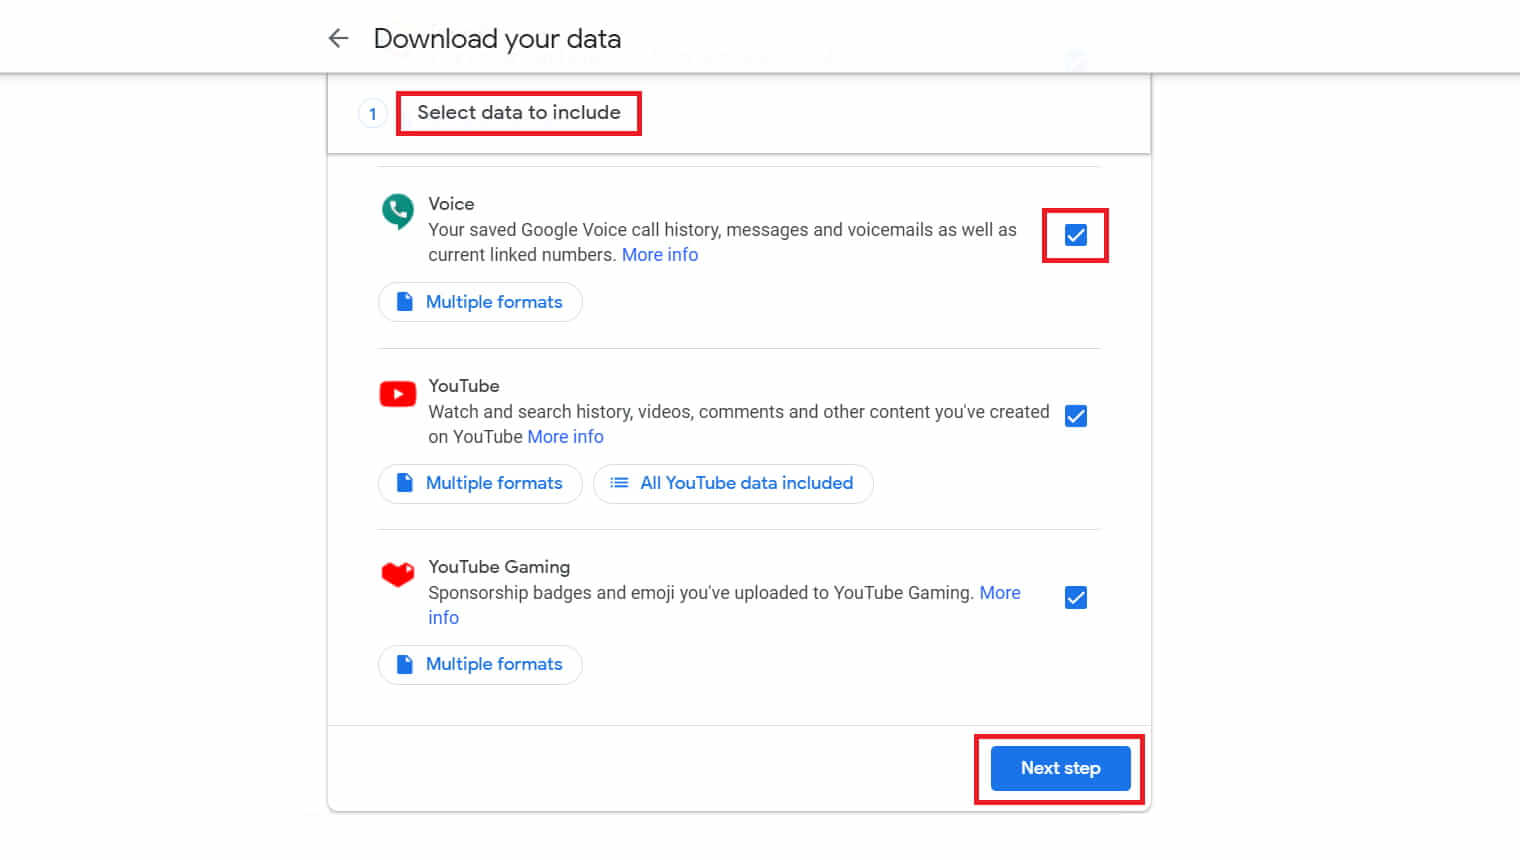
Task: Uncheck the YouTube data checkbox
Action: [1076, 416]
